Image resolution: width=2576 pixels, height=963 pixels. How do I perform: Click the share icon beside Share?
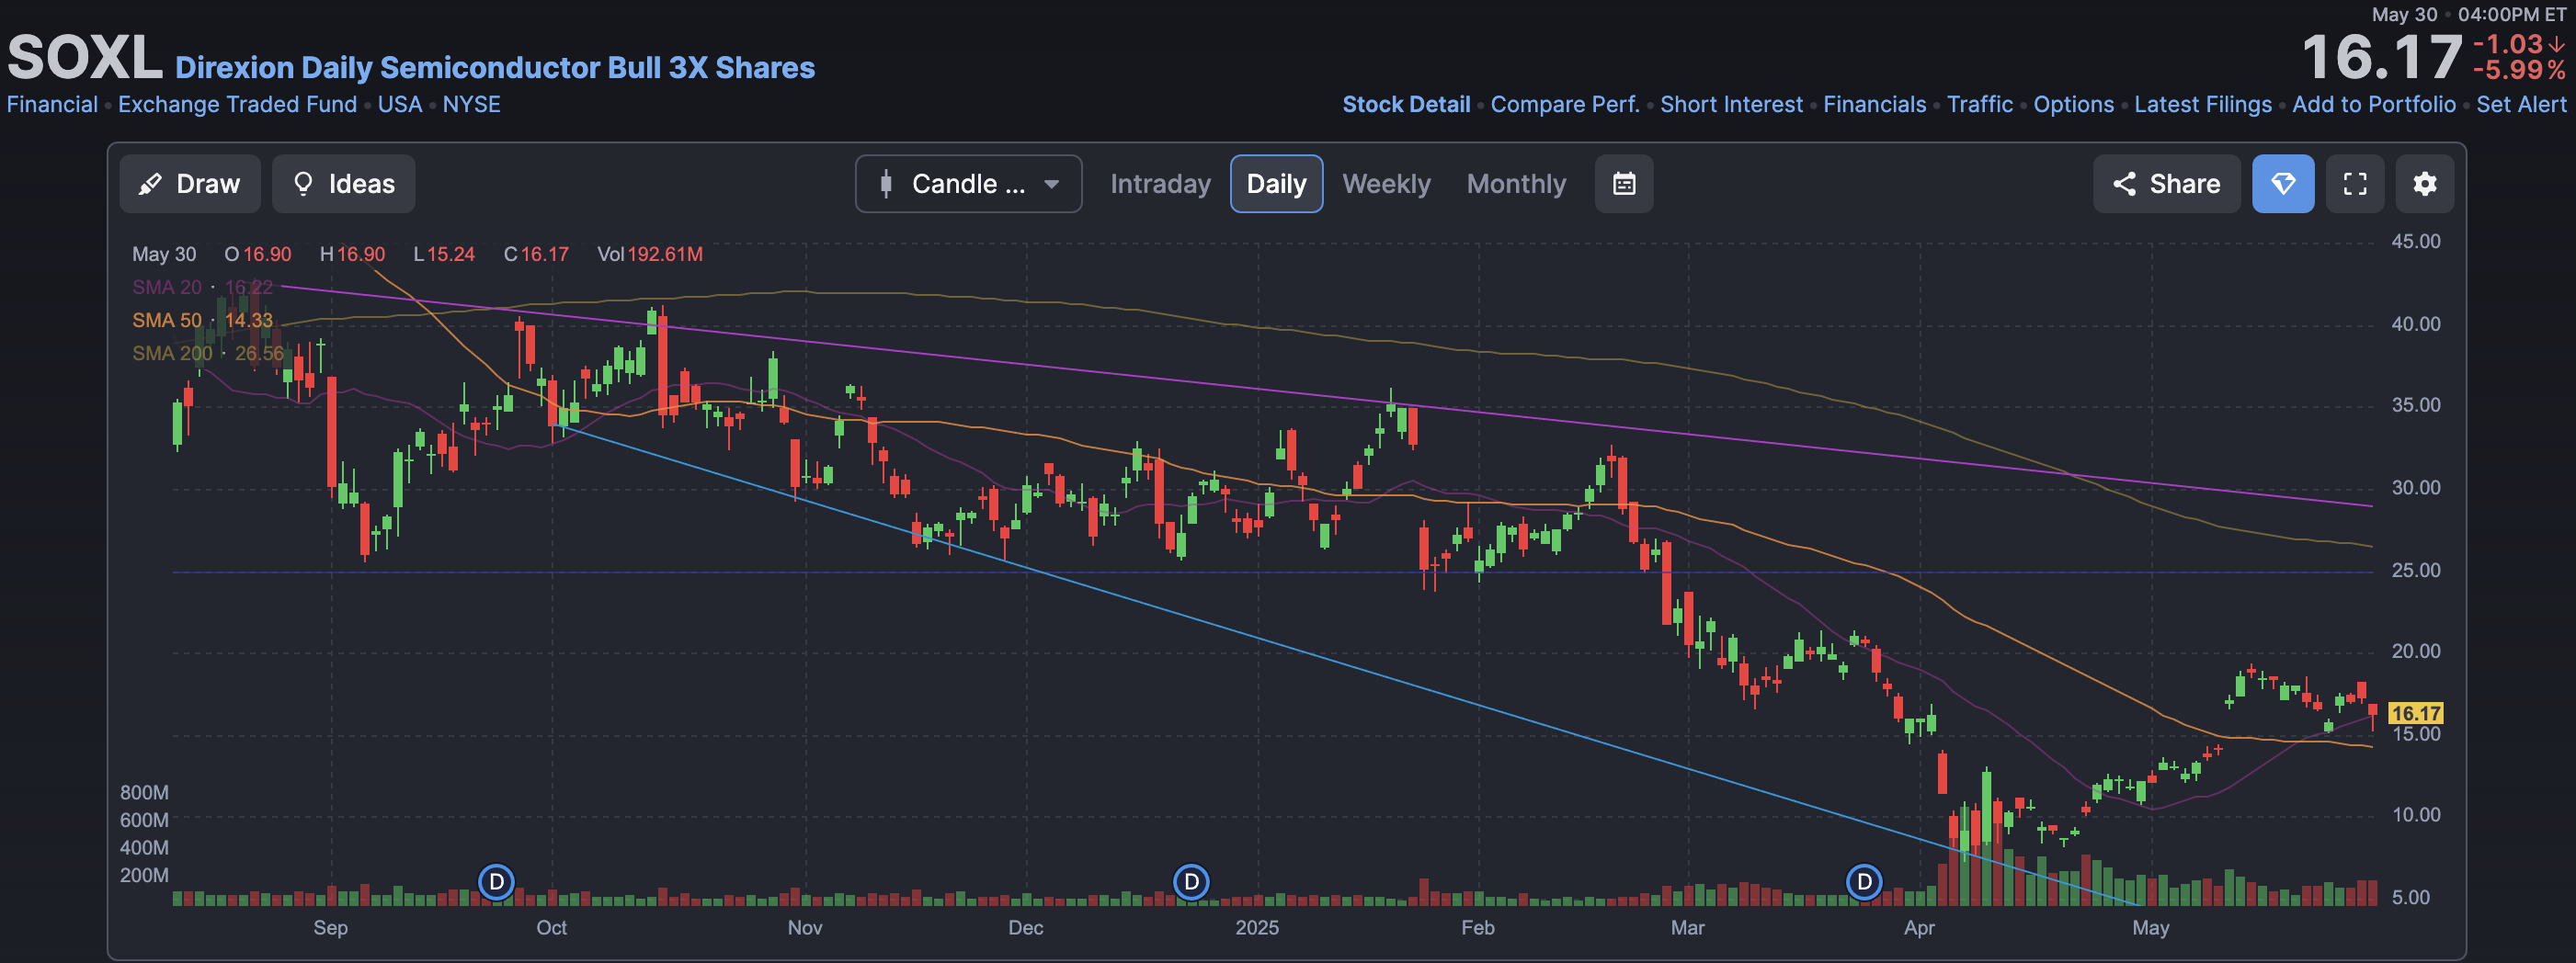click(x=2124, y=184)
